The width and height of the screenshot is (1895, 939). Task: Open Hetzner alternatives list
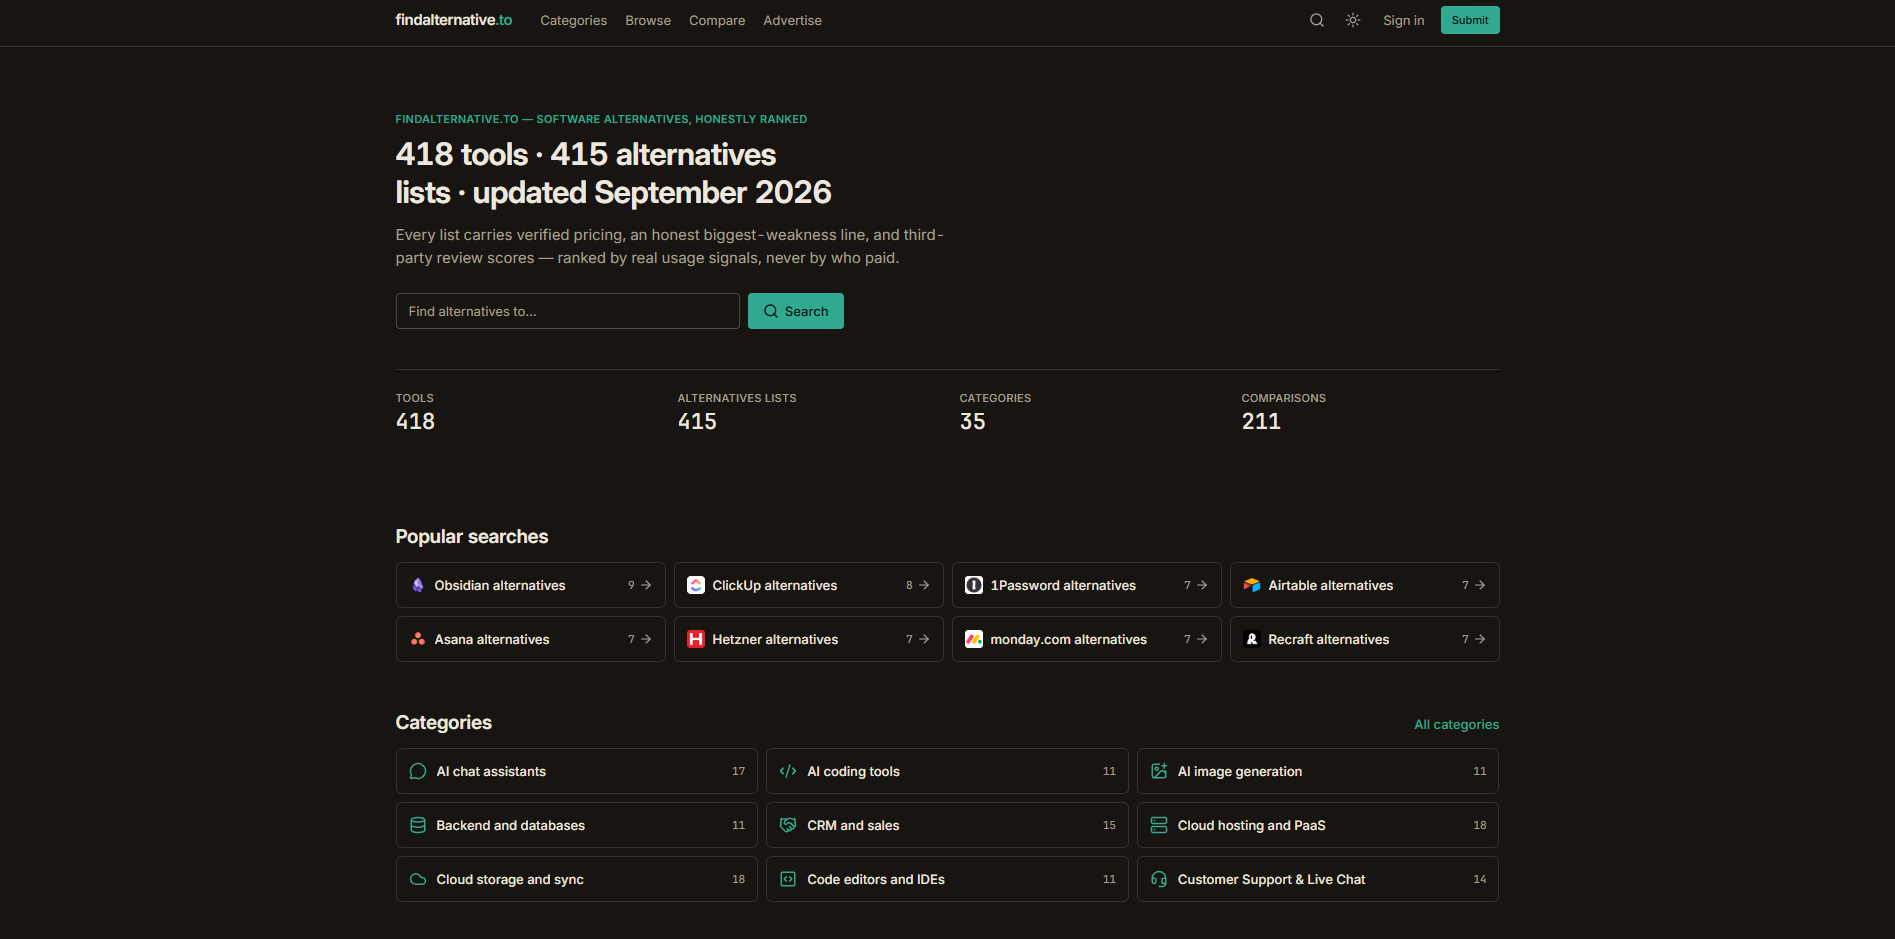pos(809,639)
